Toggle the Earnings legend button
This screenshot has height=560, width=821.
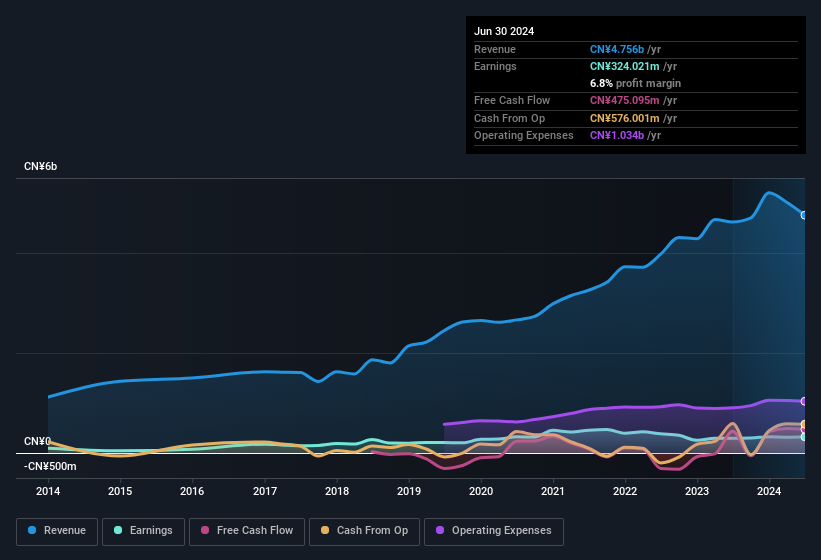pos(143,531)
